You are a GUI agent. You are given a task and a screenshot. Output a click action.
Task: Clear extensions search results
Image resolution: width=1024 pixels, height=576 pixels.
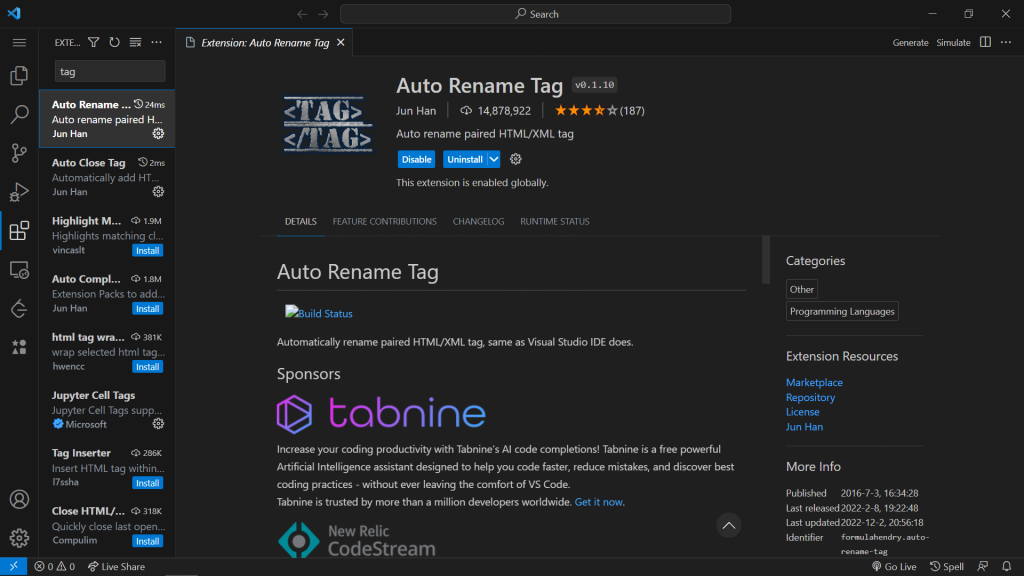135,42
